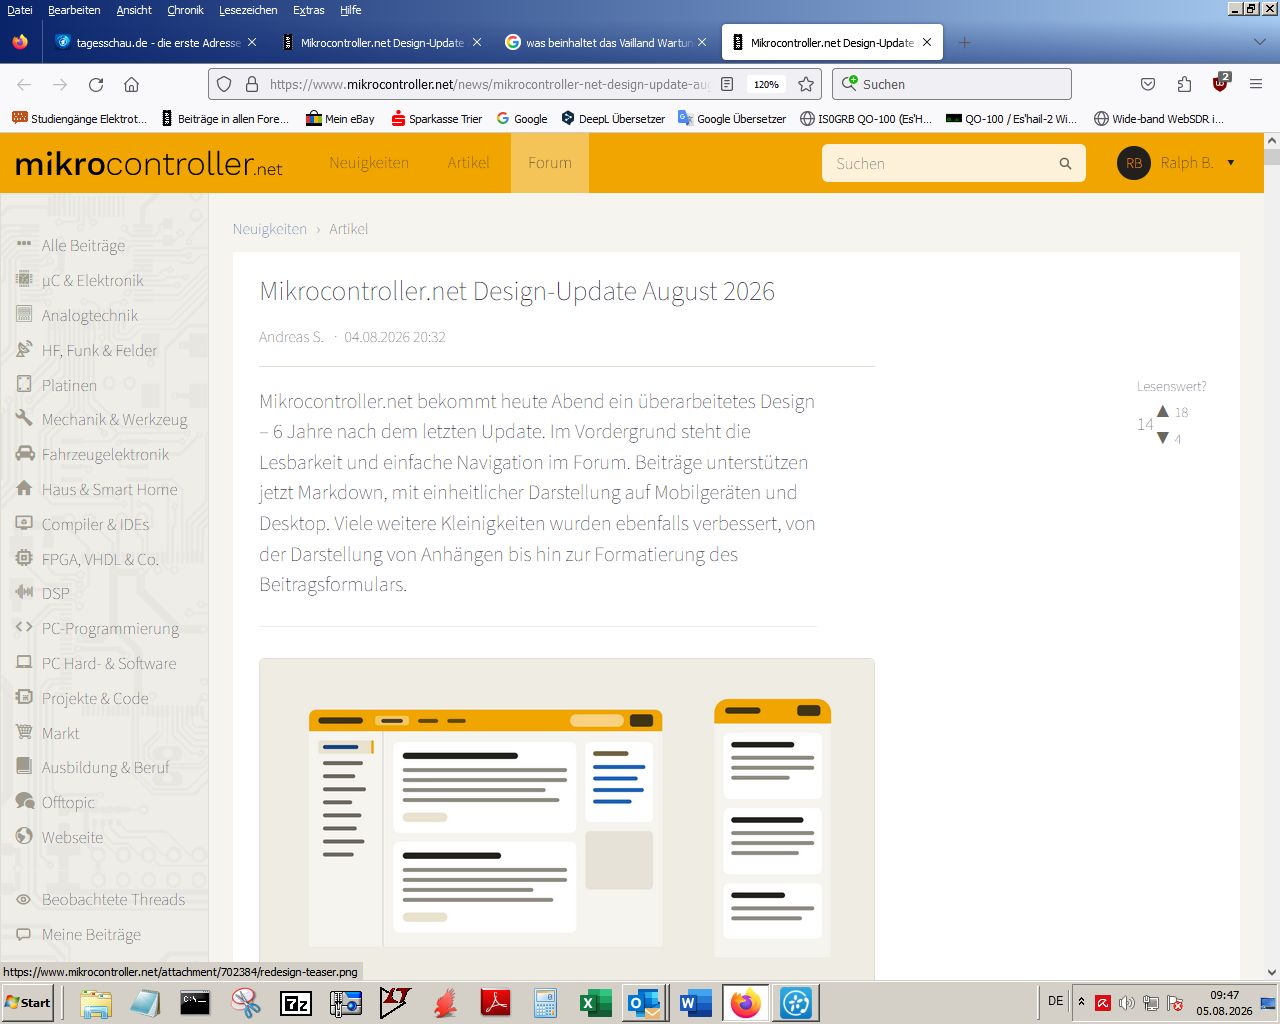Viewport: 1280px width, 1024px height.
Task: Open the Snipping Tool from taskbar
Action: [x=245, y=1003]
